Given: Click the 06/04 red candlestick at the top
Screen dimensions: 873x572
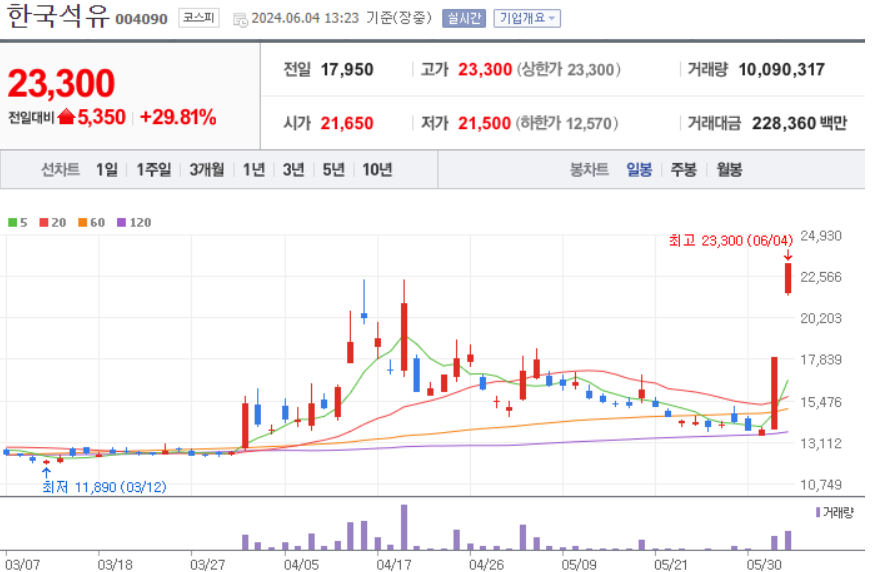Looking at the screenshot, I should click(x=788, y=278).
